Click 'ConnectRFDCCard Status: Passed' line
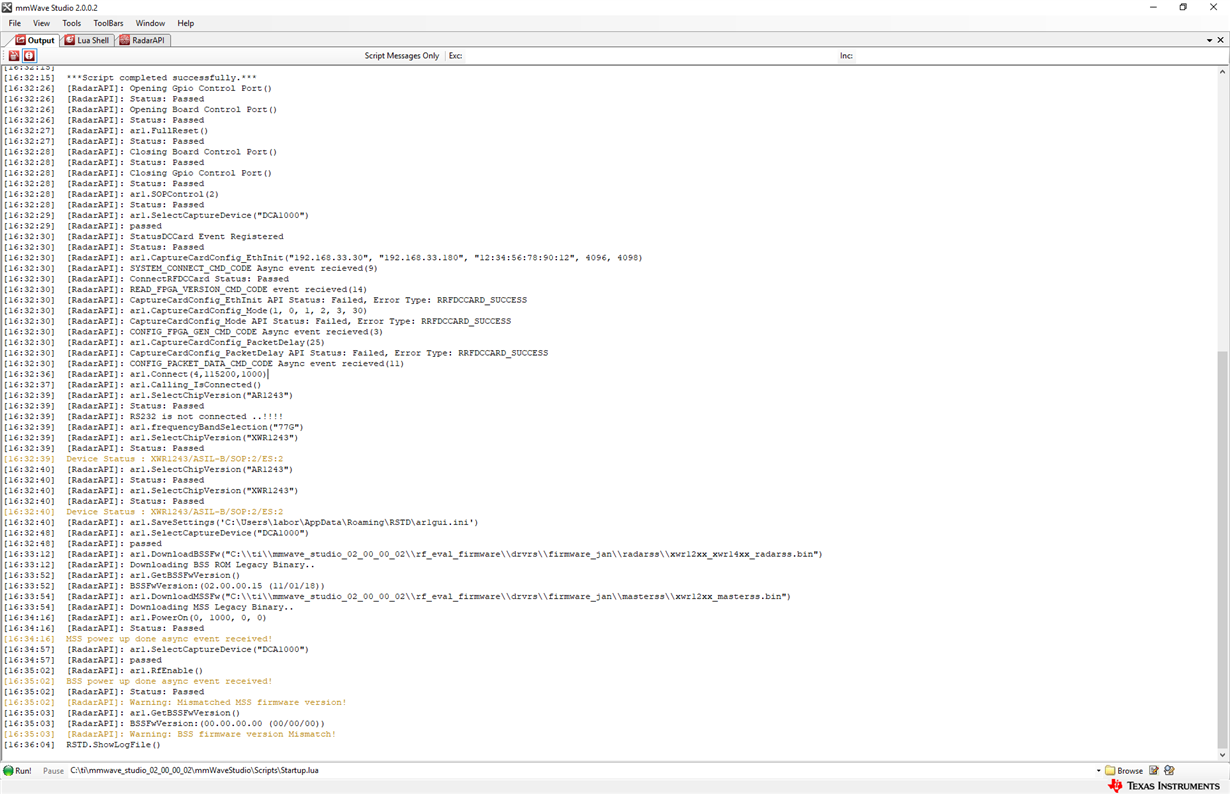 click(209, 279)
